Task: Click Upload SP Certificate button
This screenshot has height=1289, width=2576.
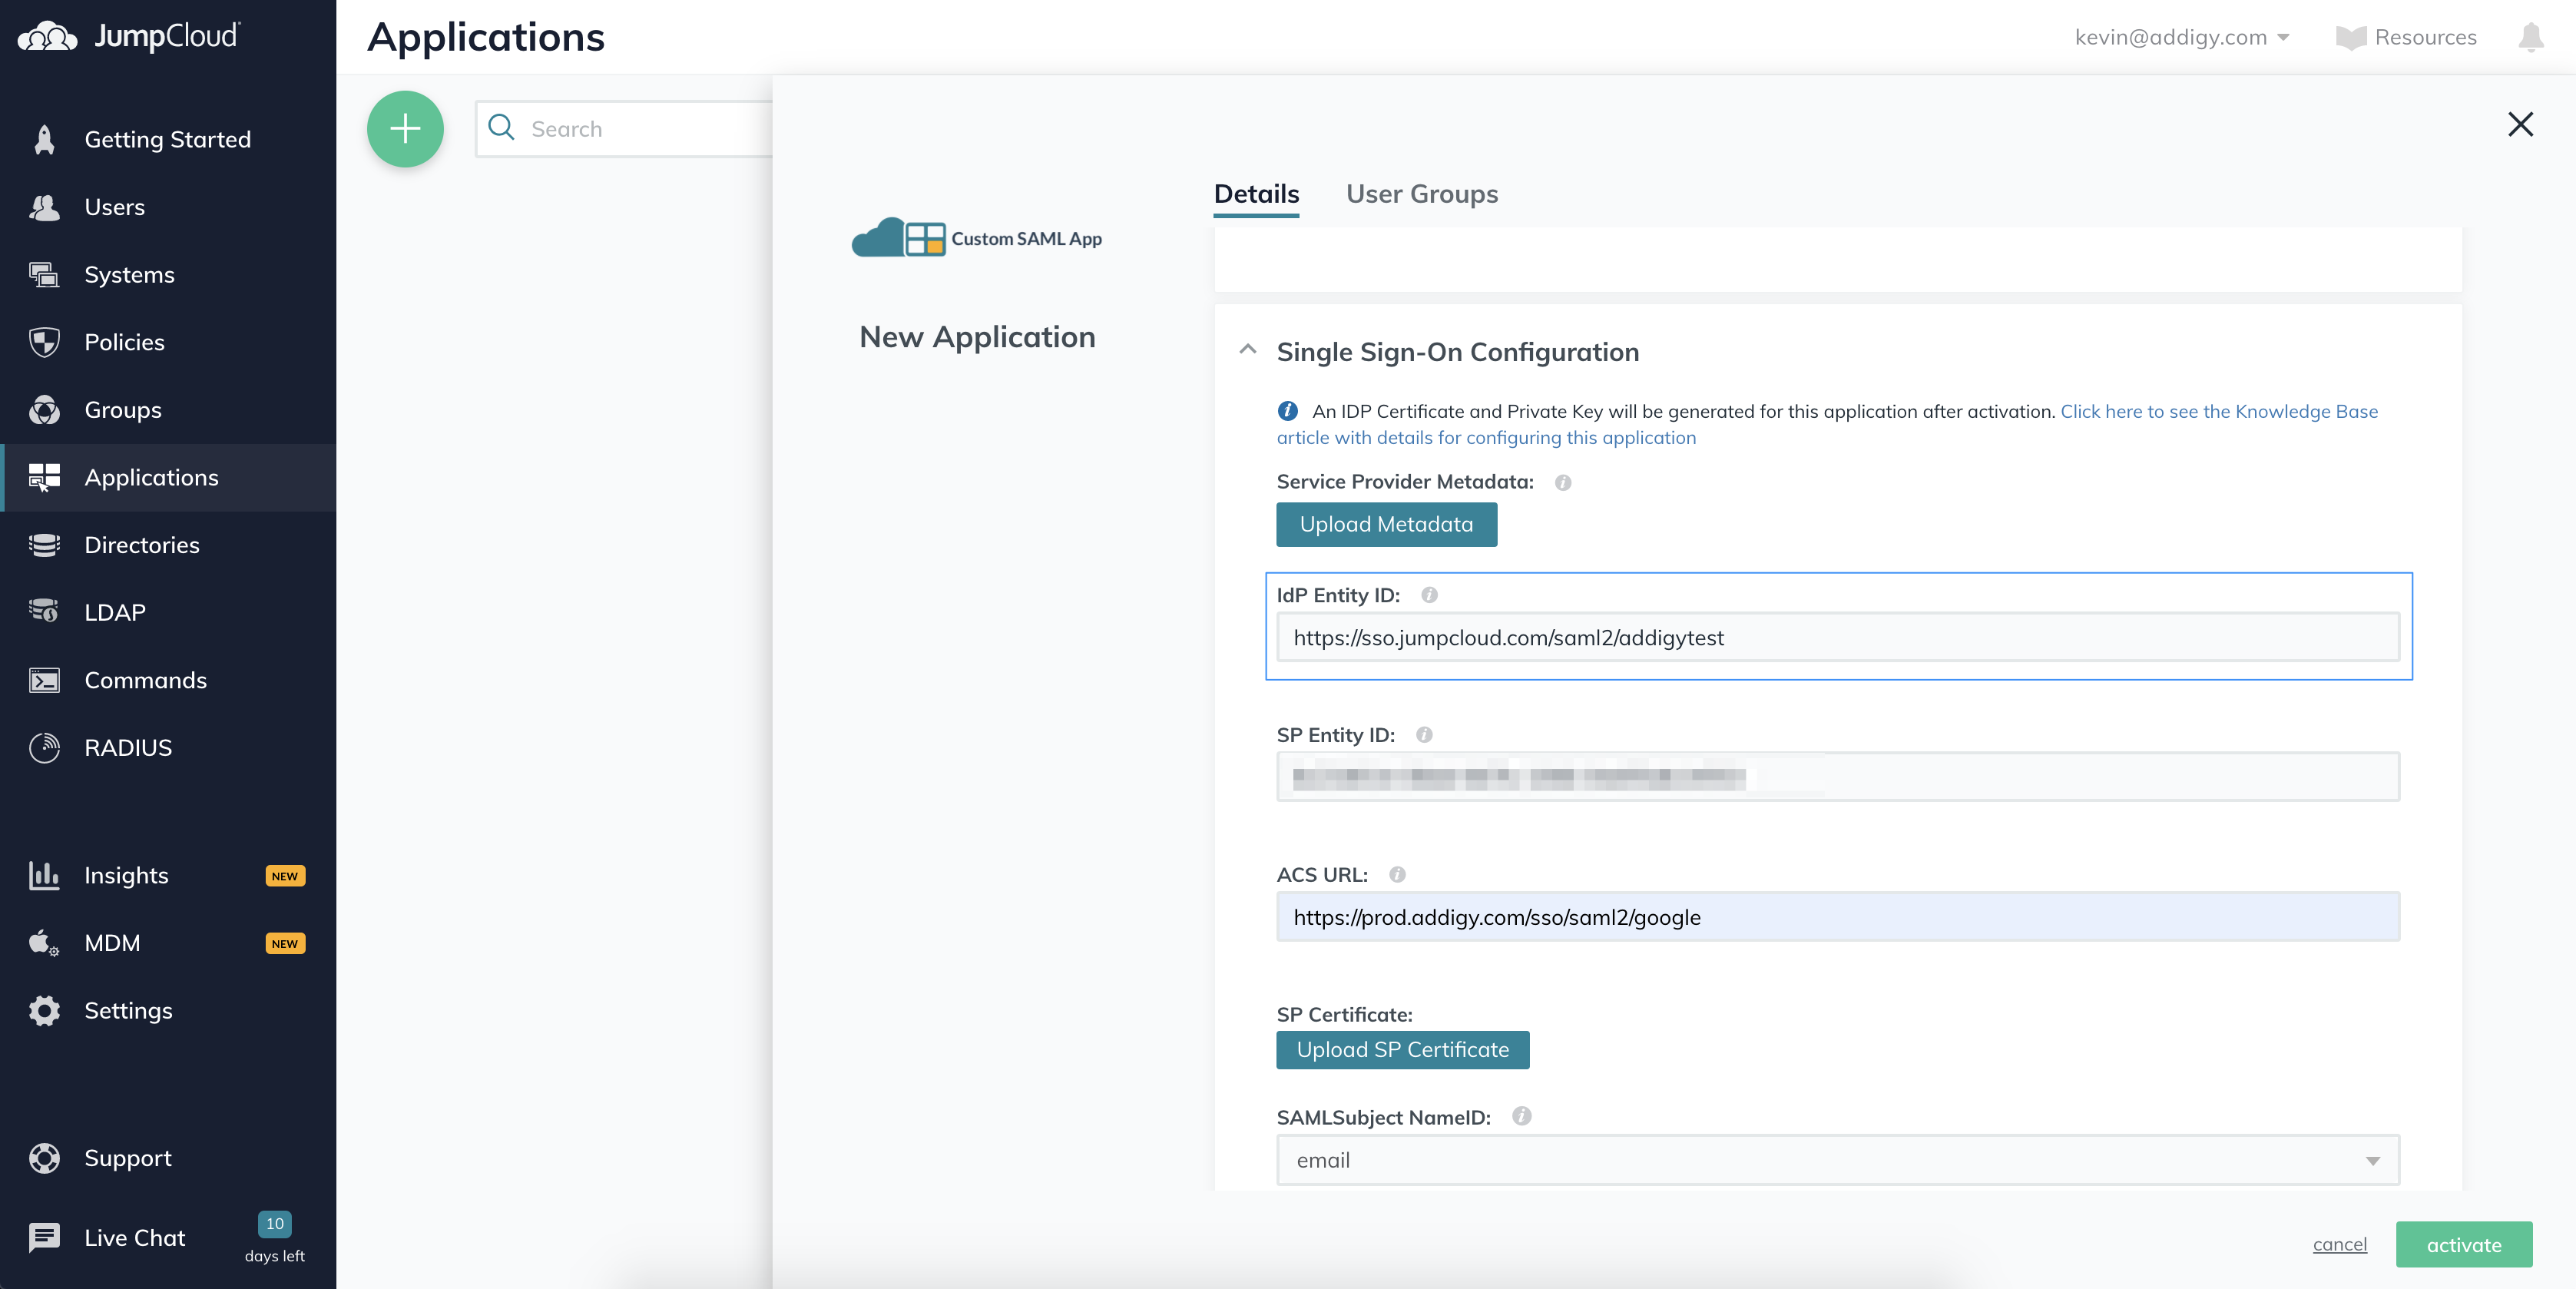Action: click(x=1402, y=1050)
